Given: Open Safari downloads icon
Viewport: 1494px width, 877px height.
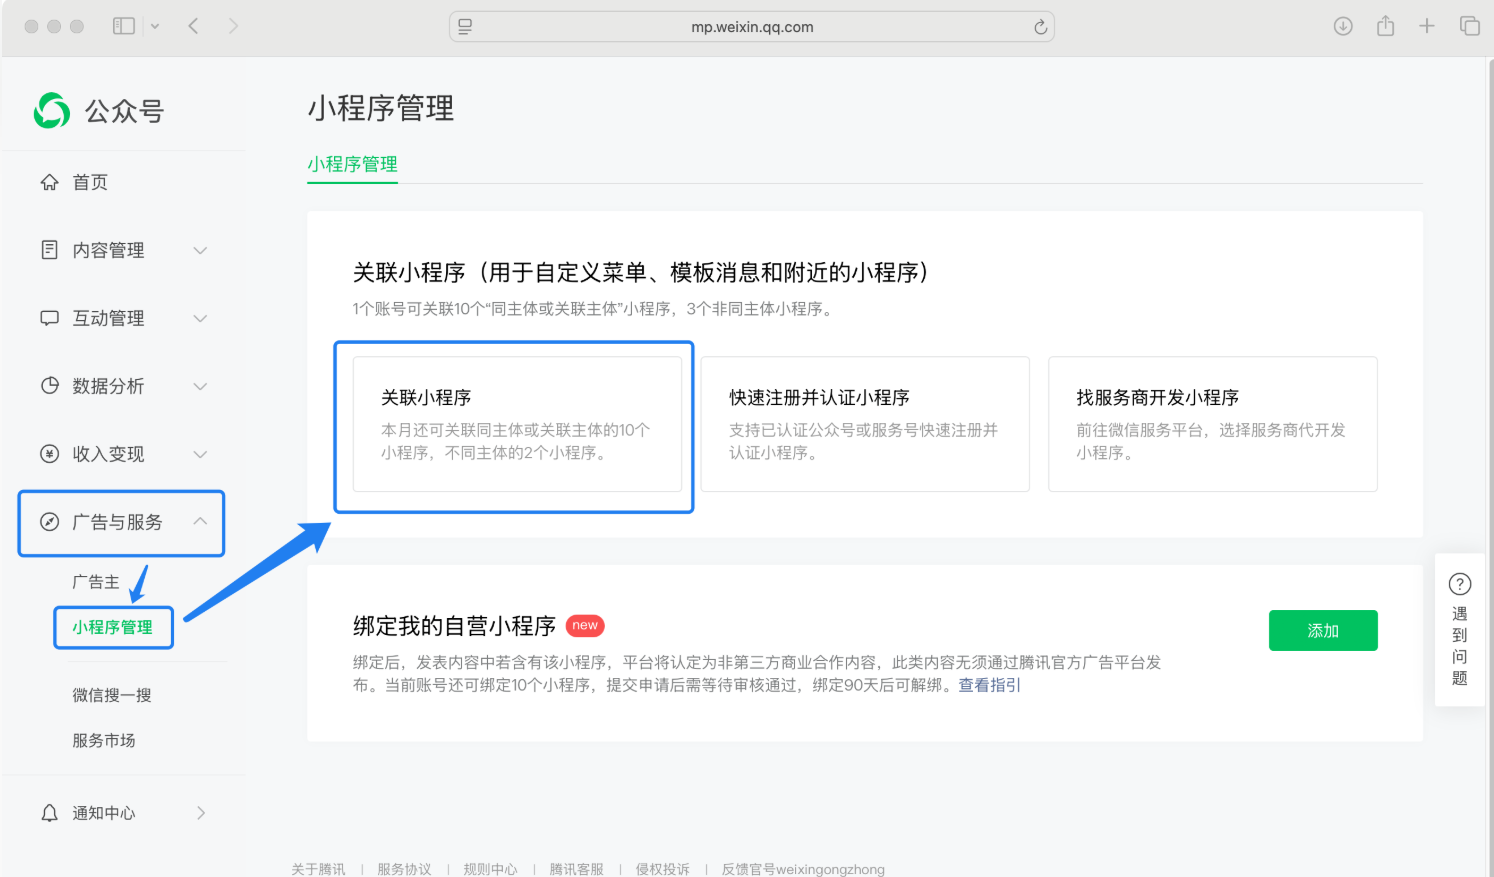Looking at the screenshot, I should (x=1343, y=26).
